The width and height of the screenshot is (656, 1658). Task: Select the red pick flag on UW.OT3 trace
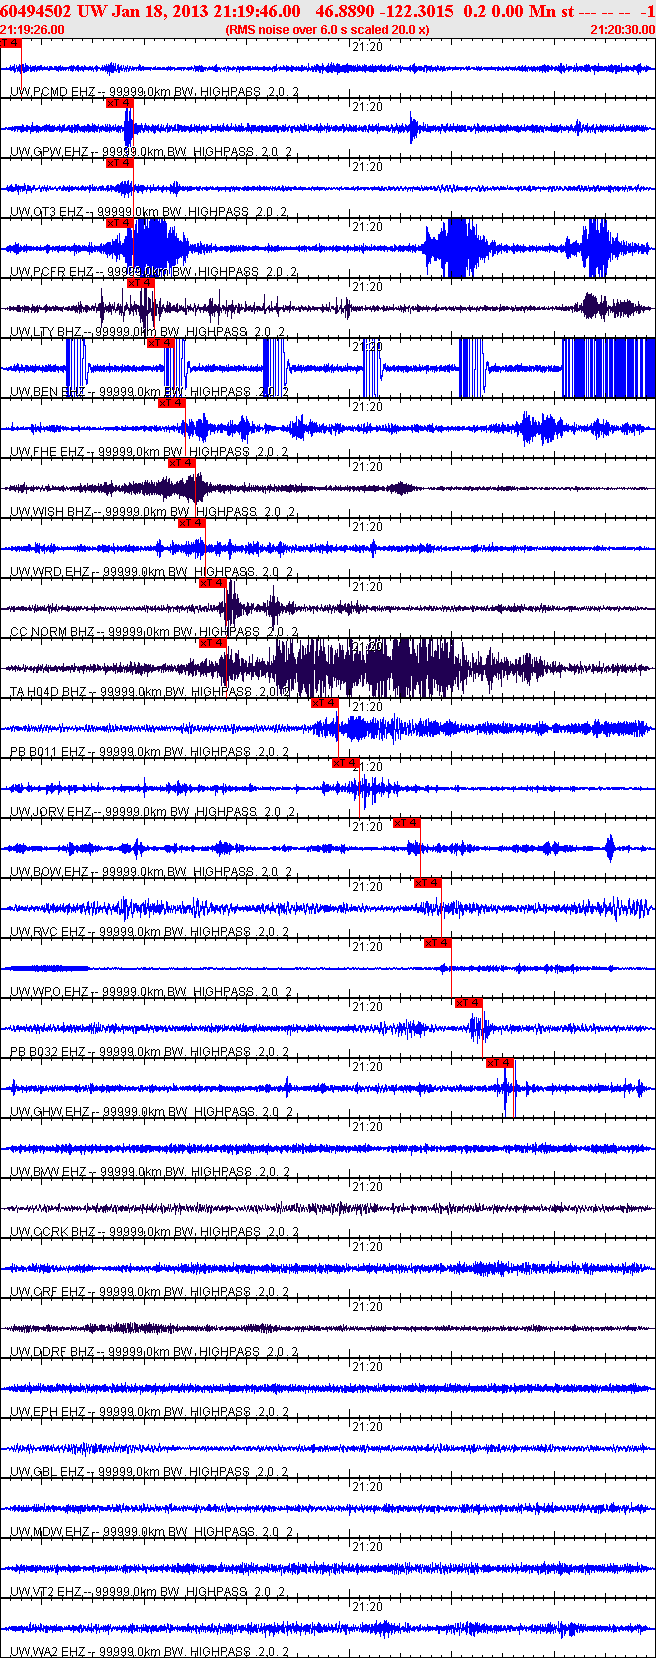[x=119, y=163]
